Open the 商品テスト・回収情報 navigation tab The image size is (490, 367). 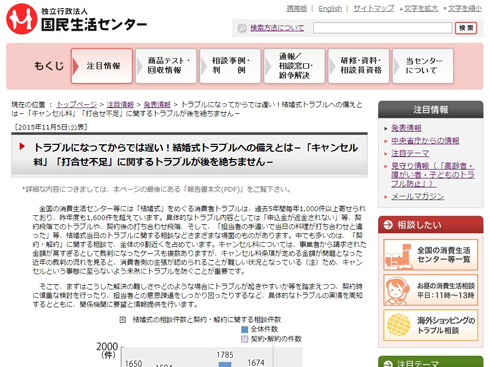pos(166,66)
